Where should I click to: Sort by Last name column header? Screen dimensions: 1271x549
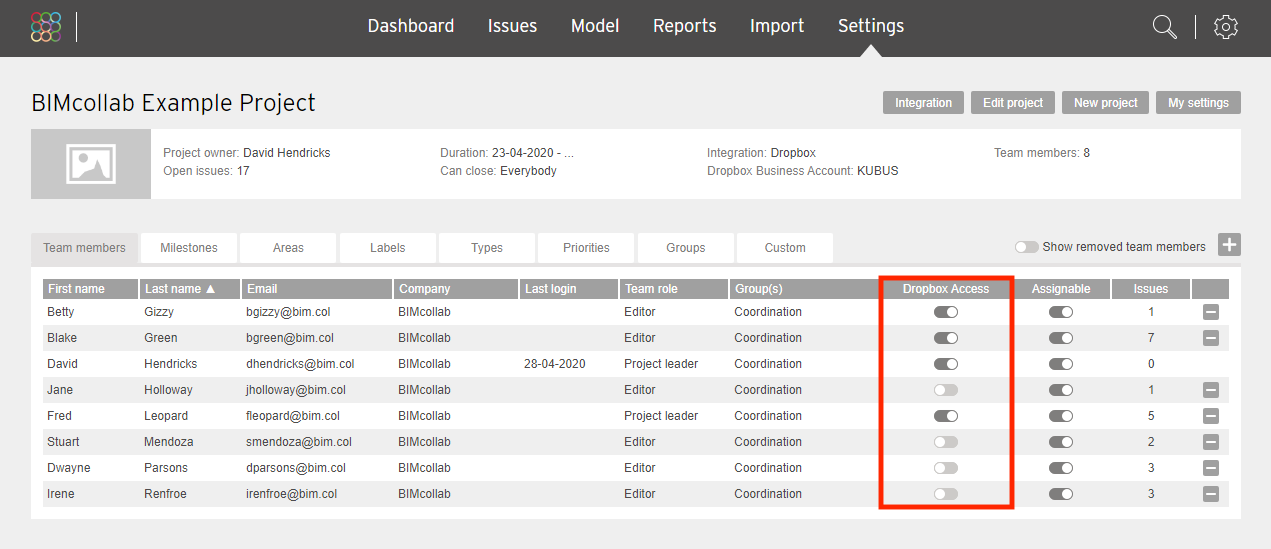pos(190,289)
